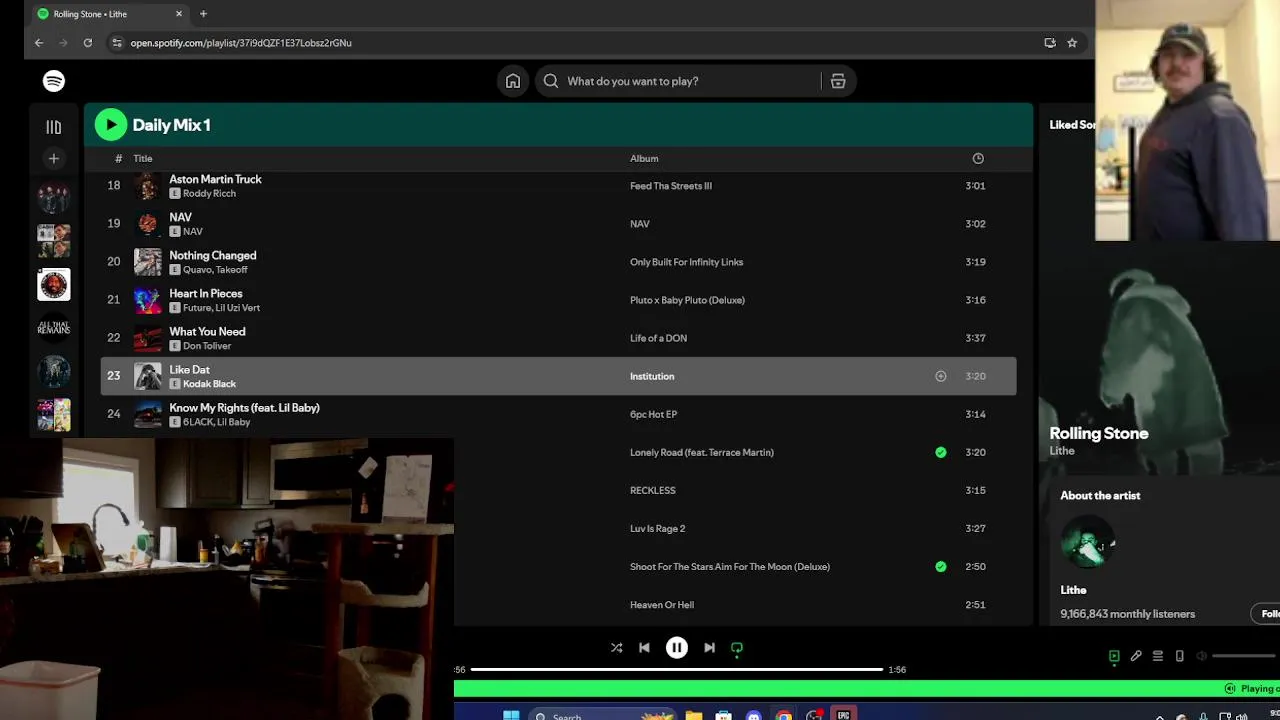Image resolution: width=1280 pixels, height=720 pixels.
Task: Reload the Spotify page
Action: [x=88, y=43]
